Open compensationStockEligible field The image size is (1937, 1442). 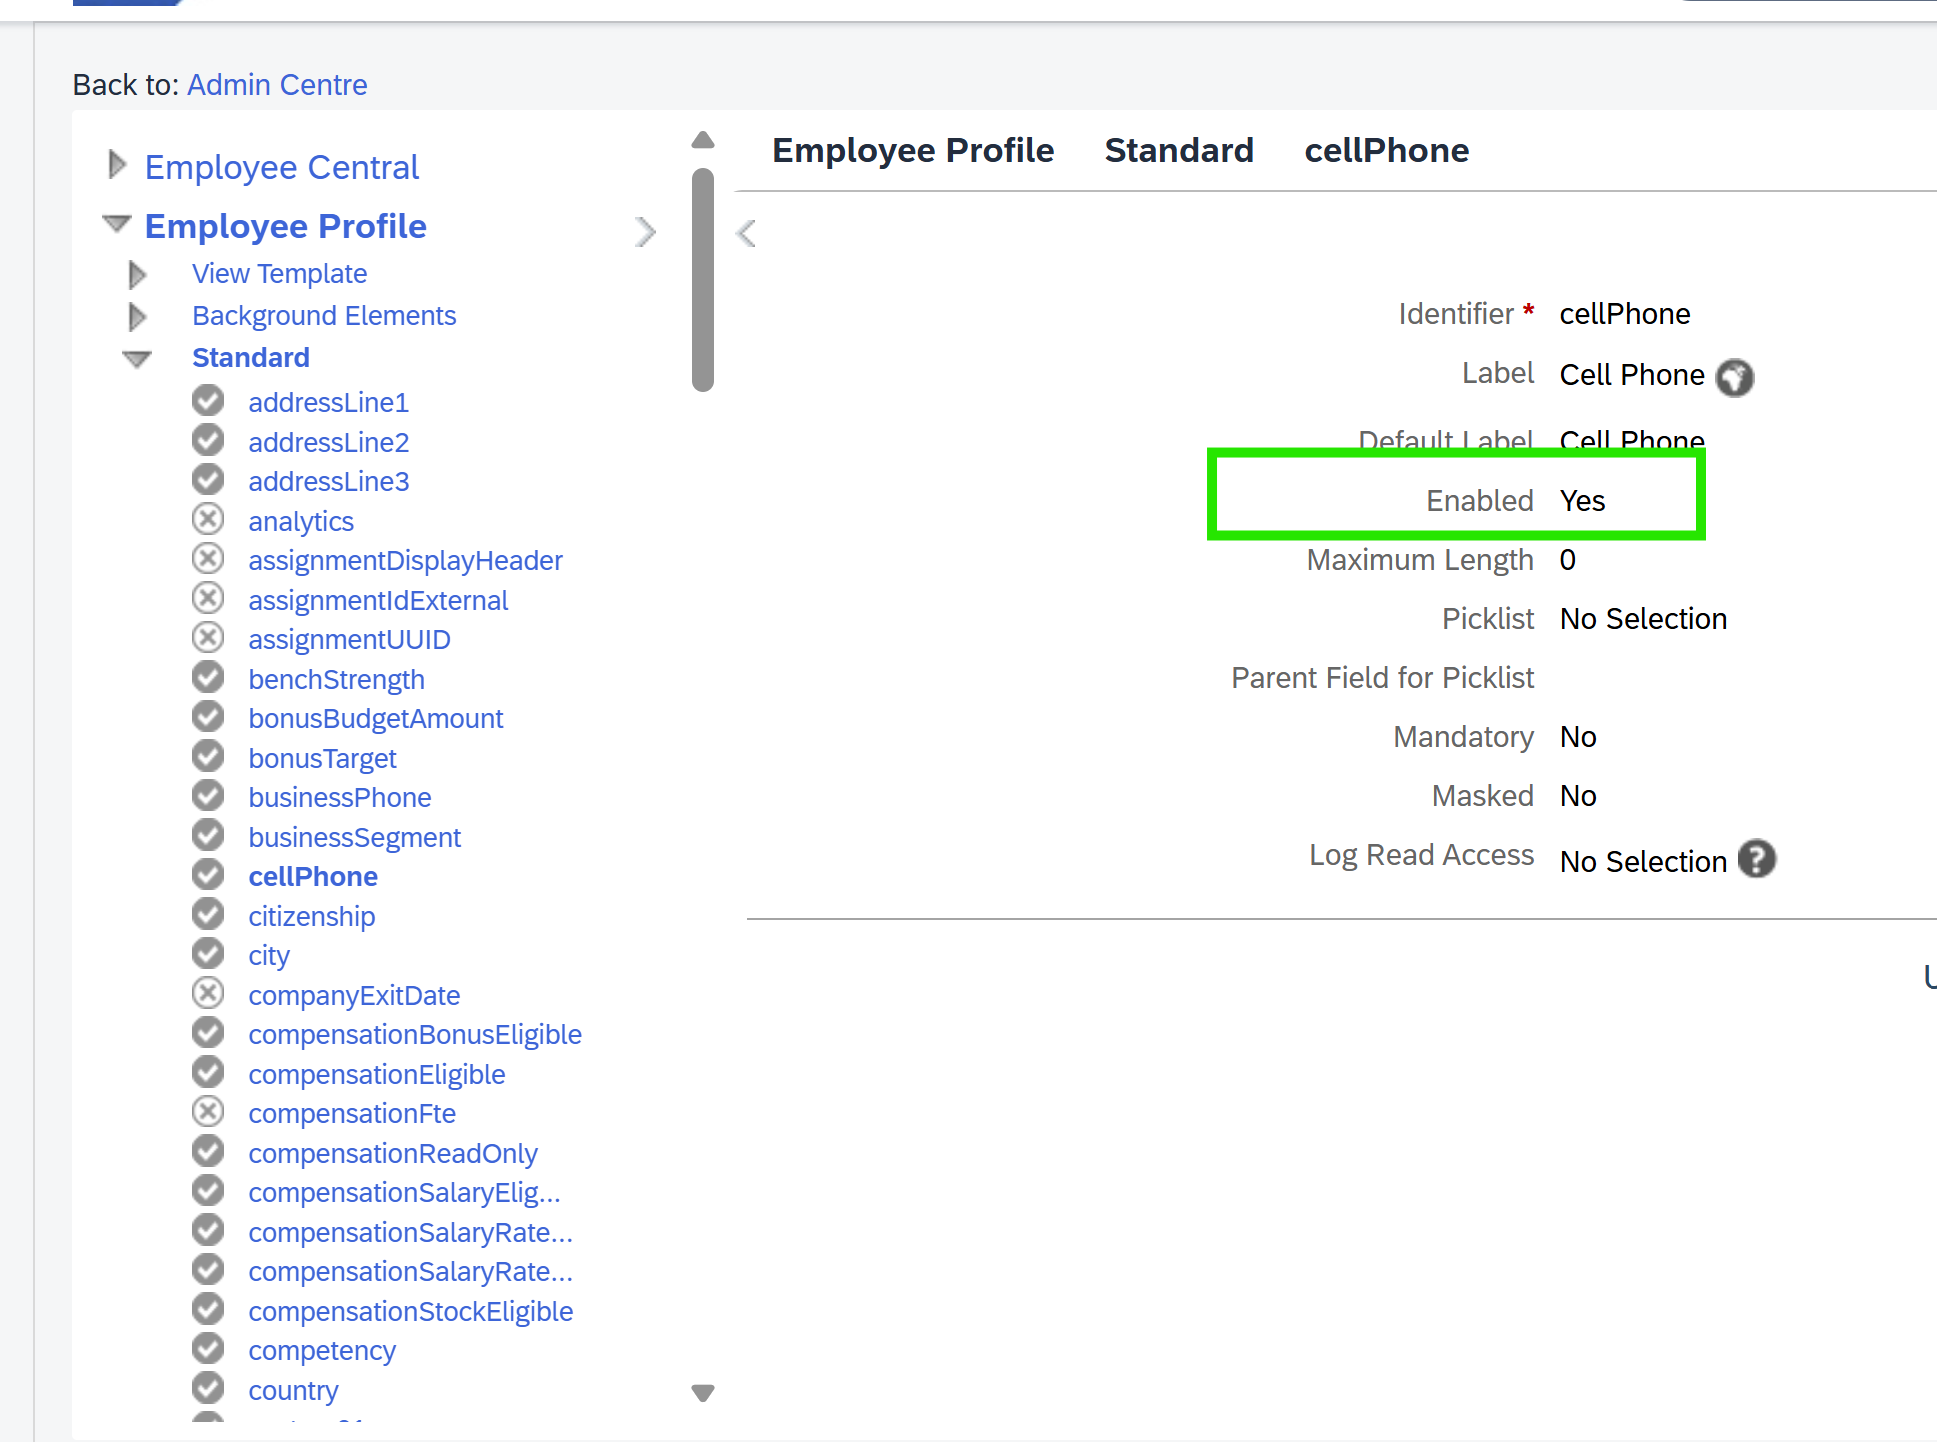410,1311
